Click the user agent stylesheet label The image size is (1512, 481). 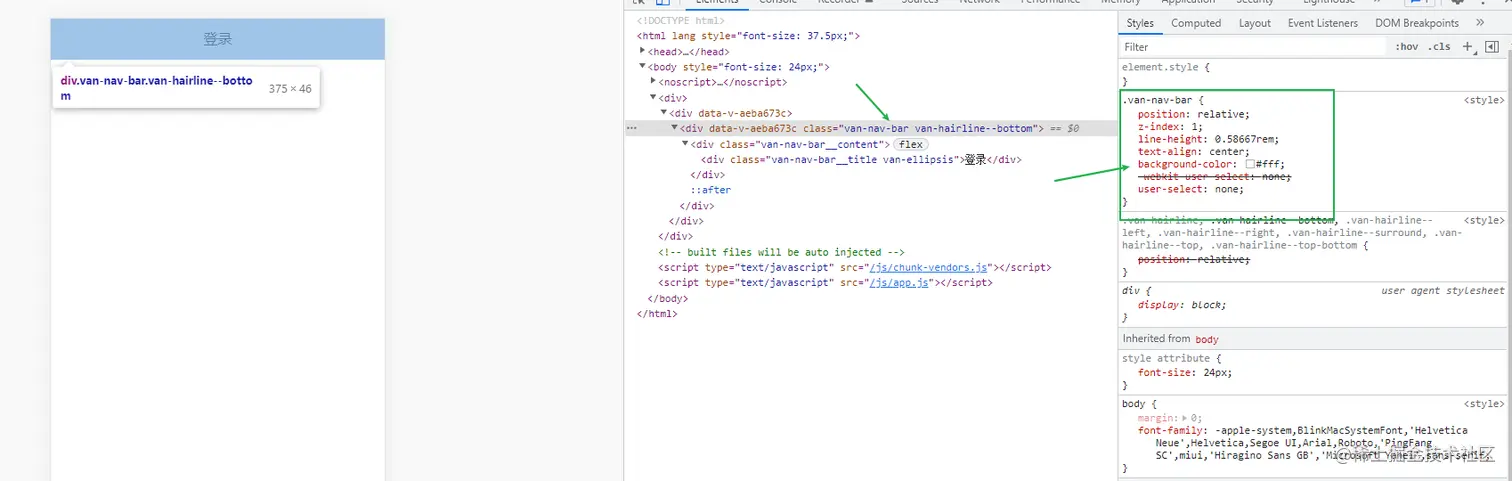point(1442,290)
